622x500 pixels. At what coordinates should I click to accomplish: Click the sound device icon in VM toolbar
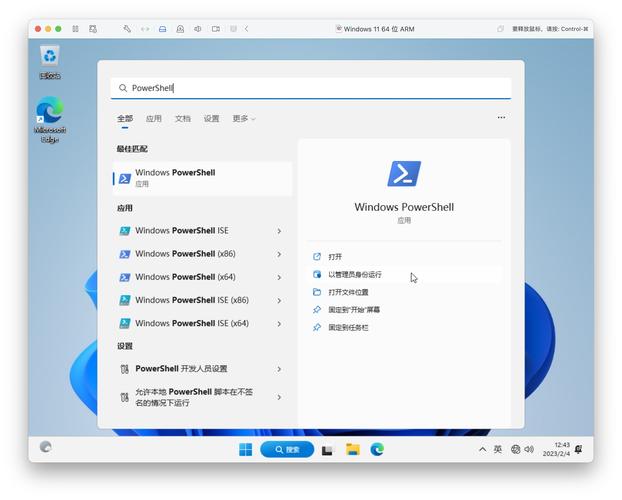pyautogui.click(x=198, y=29)
